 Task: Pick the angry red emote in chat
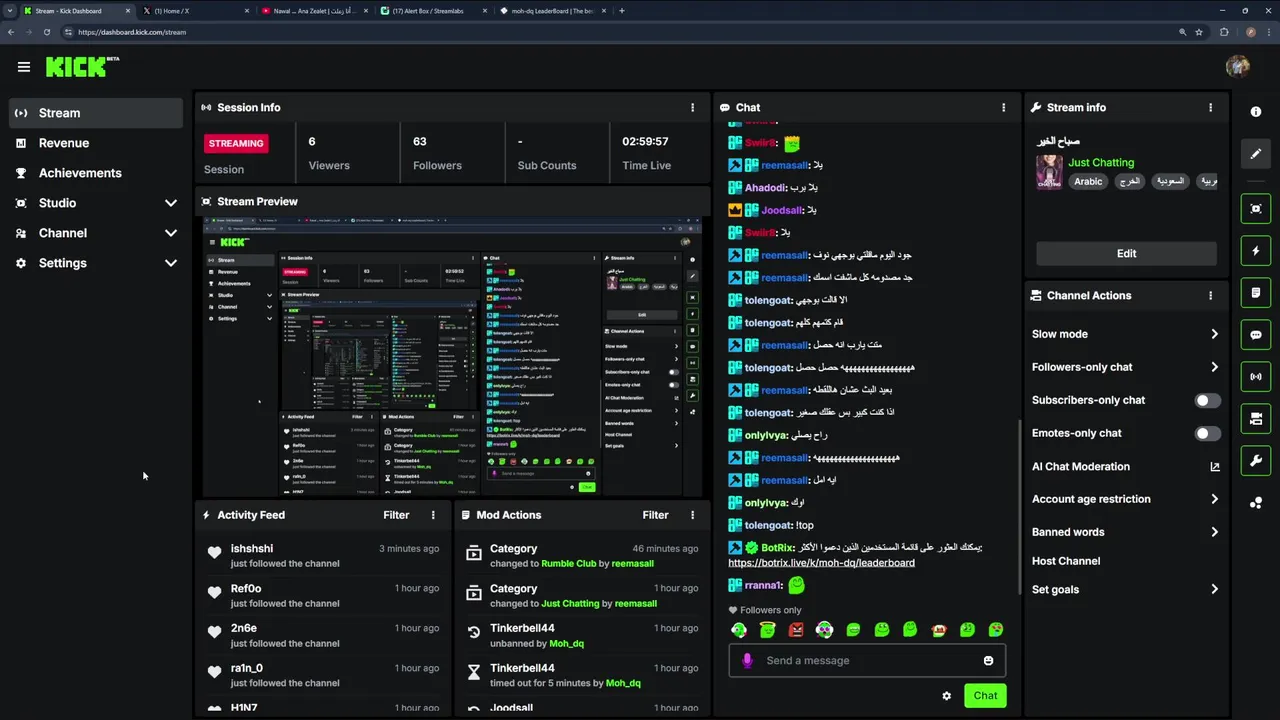pyautogui.click(x=796, y=630)
